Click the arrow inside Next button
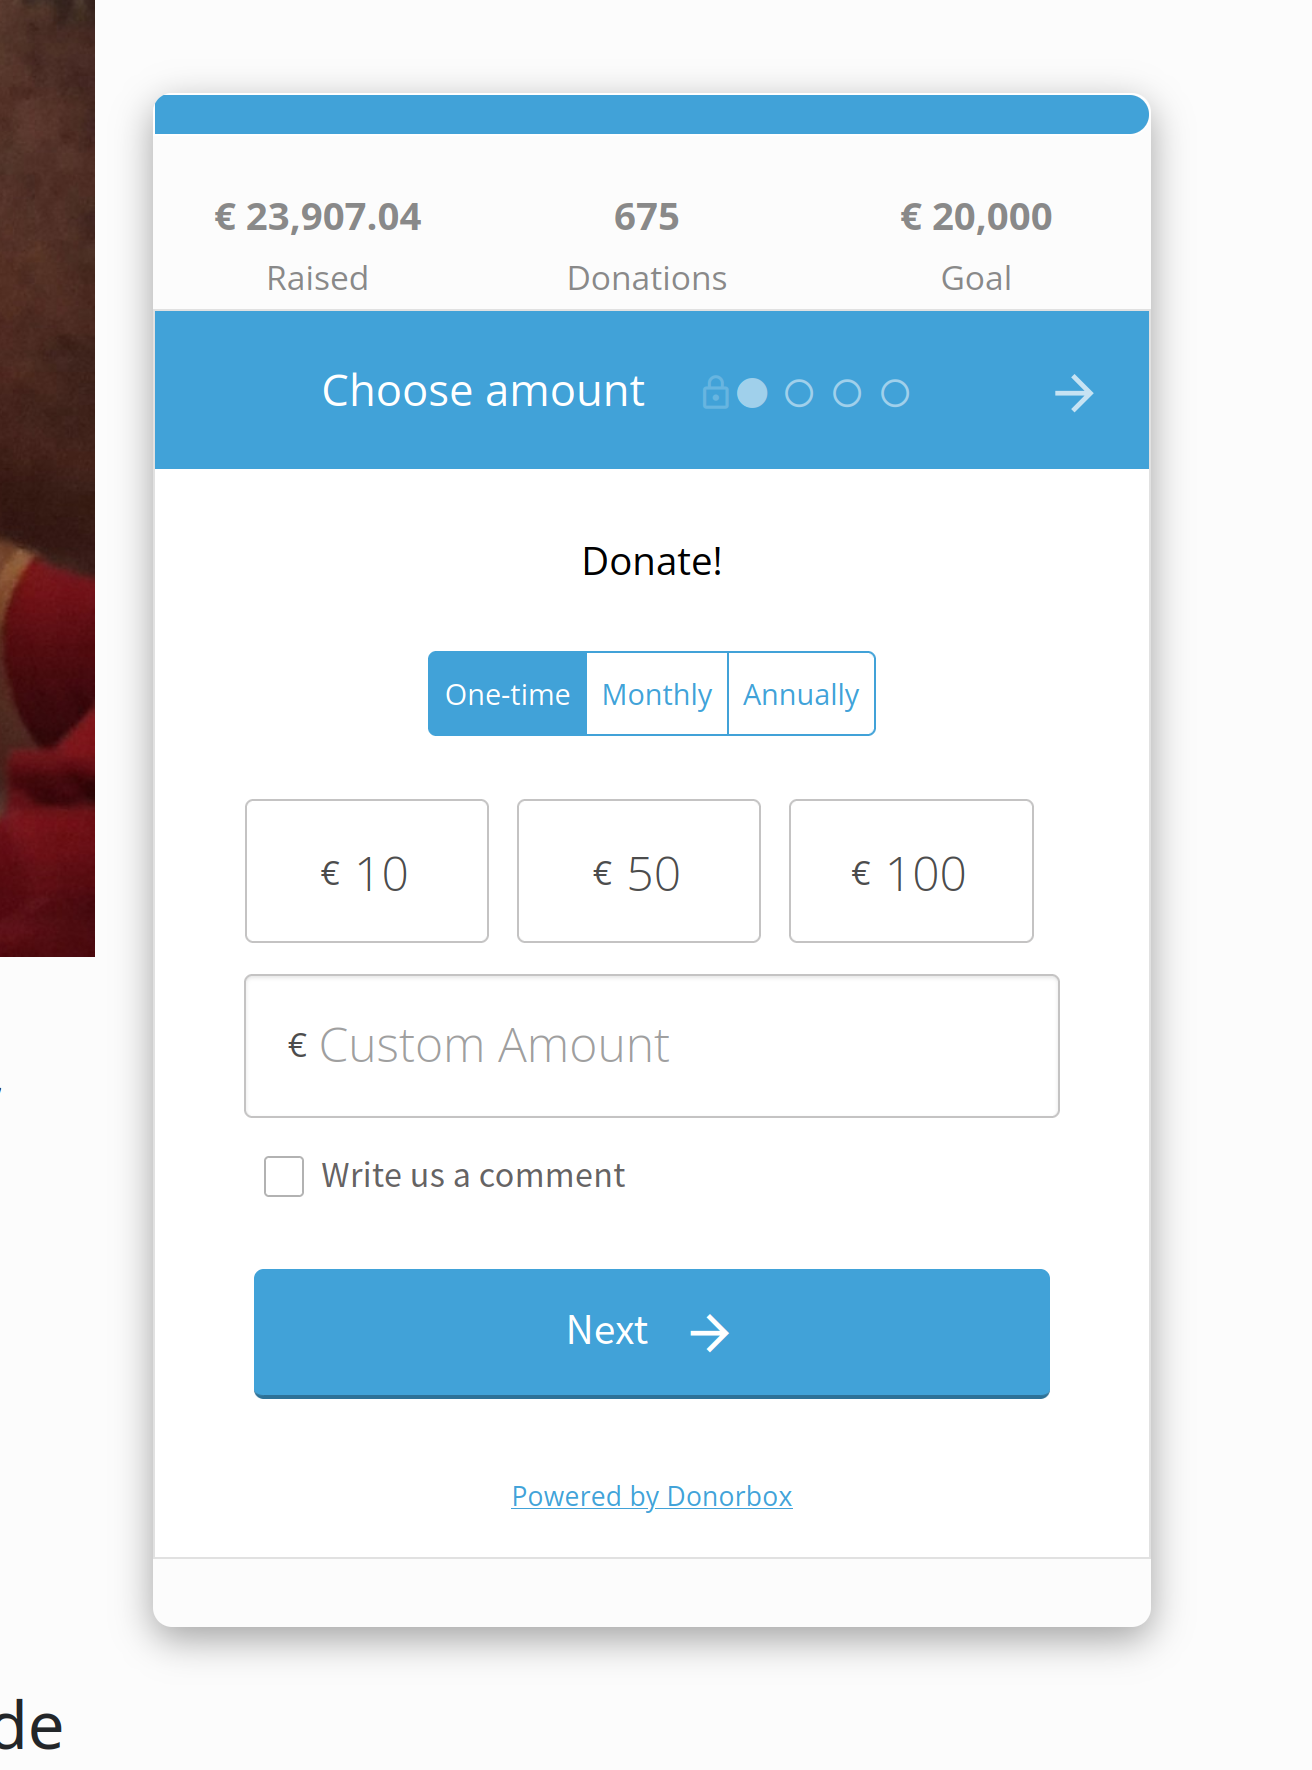The image size is (1312, 1770). 710,1332
